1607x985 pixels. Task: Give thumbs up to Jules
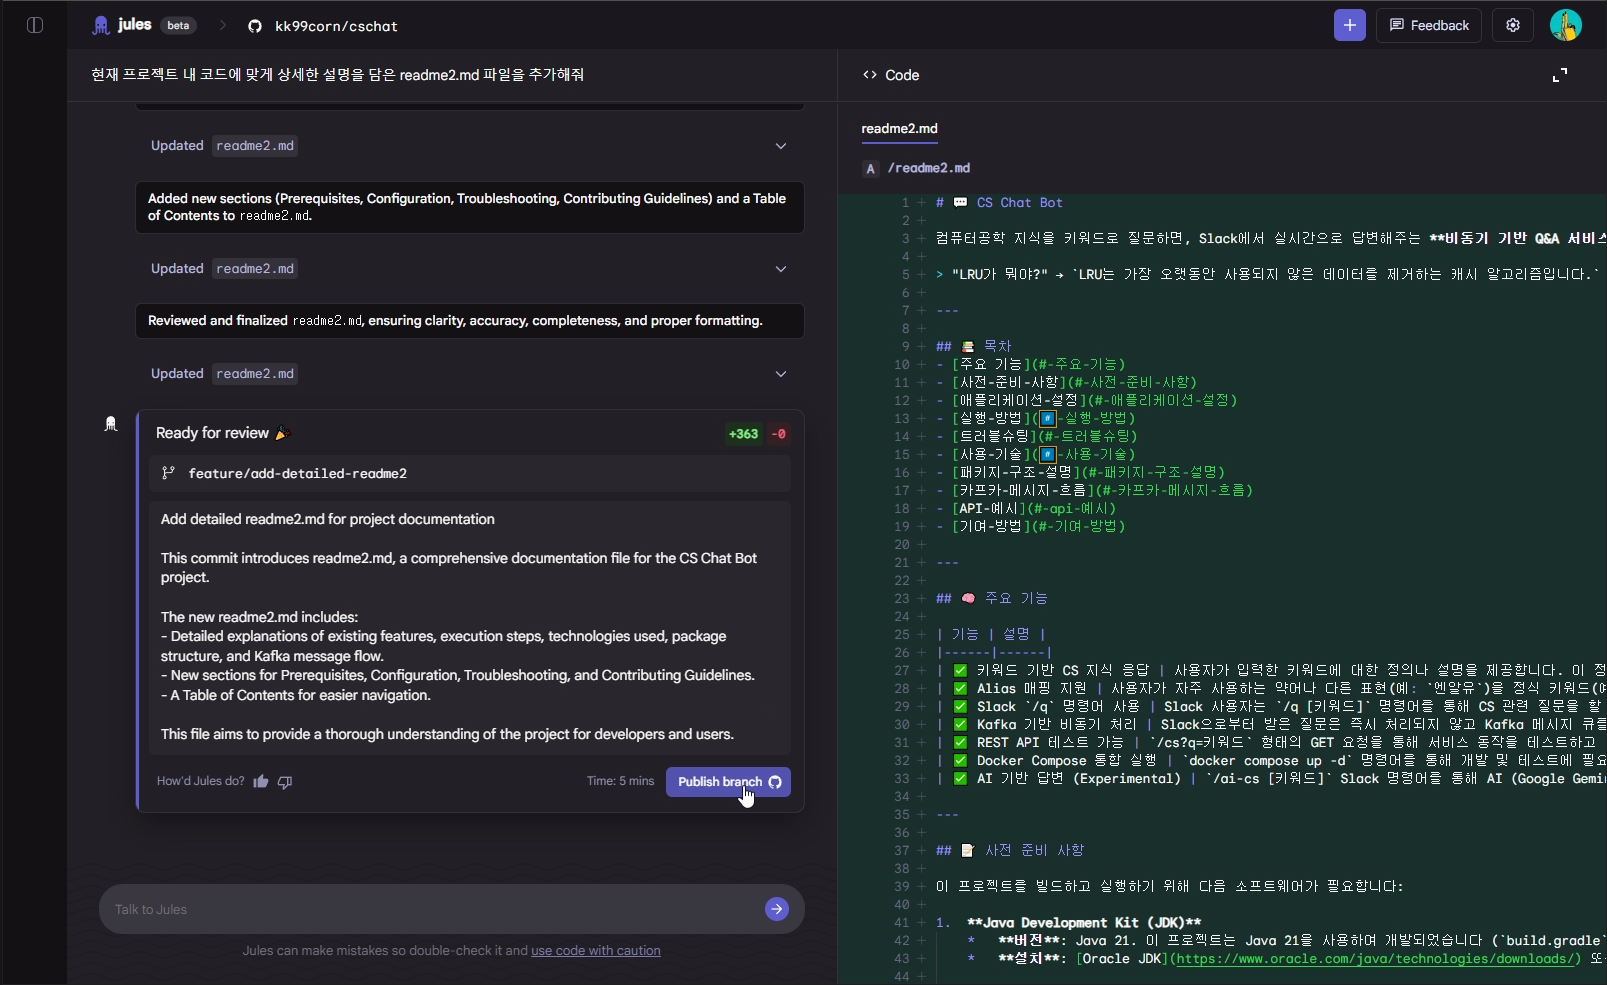click(261, 782)
